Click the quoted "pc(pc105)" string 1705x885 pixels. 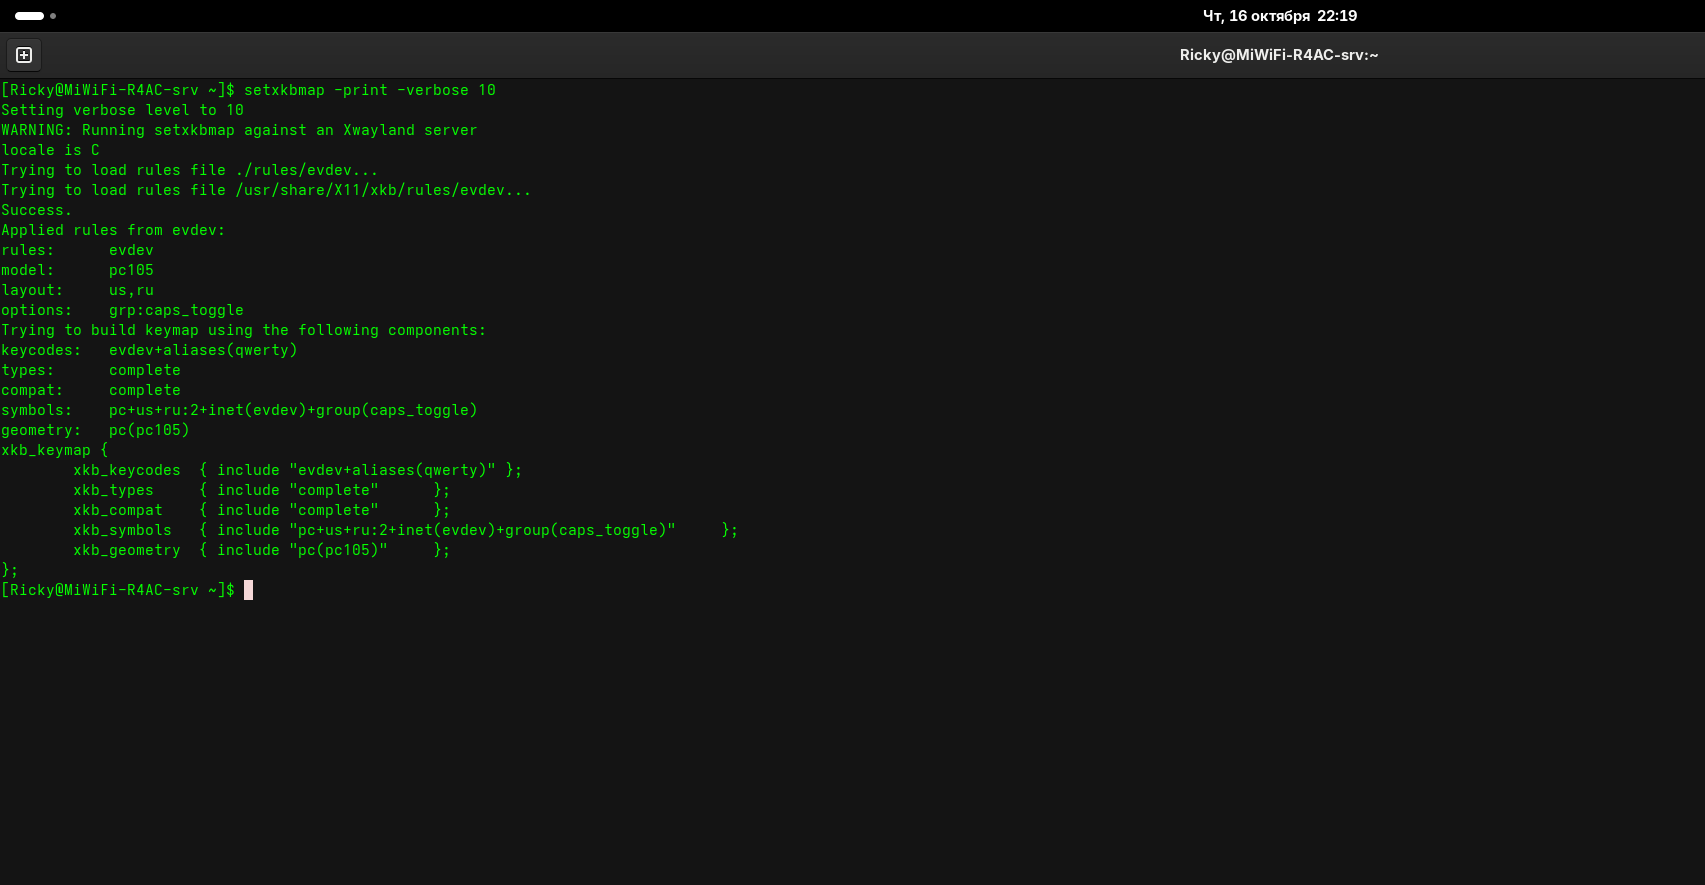coord(338,550)
